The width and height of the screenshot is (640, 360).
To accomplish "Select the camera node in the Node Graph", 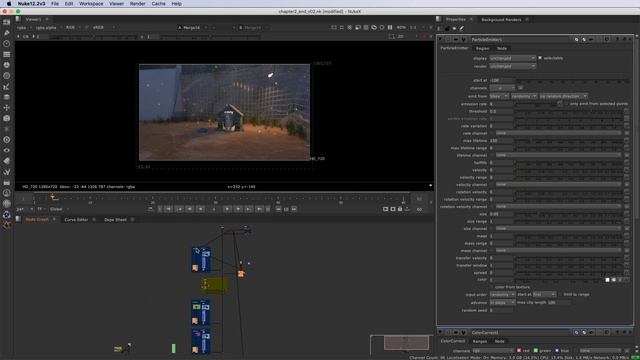I will point(247,231).
